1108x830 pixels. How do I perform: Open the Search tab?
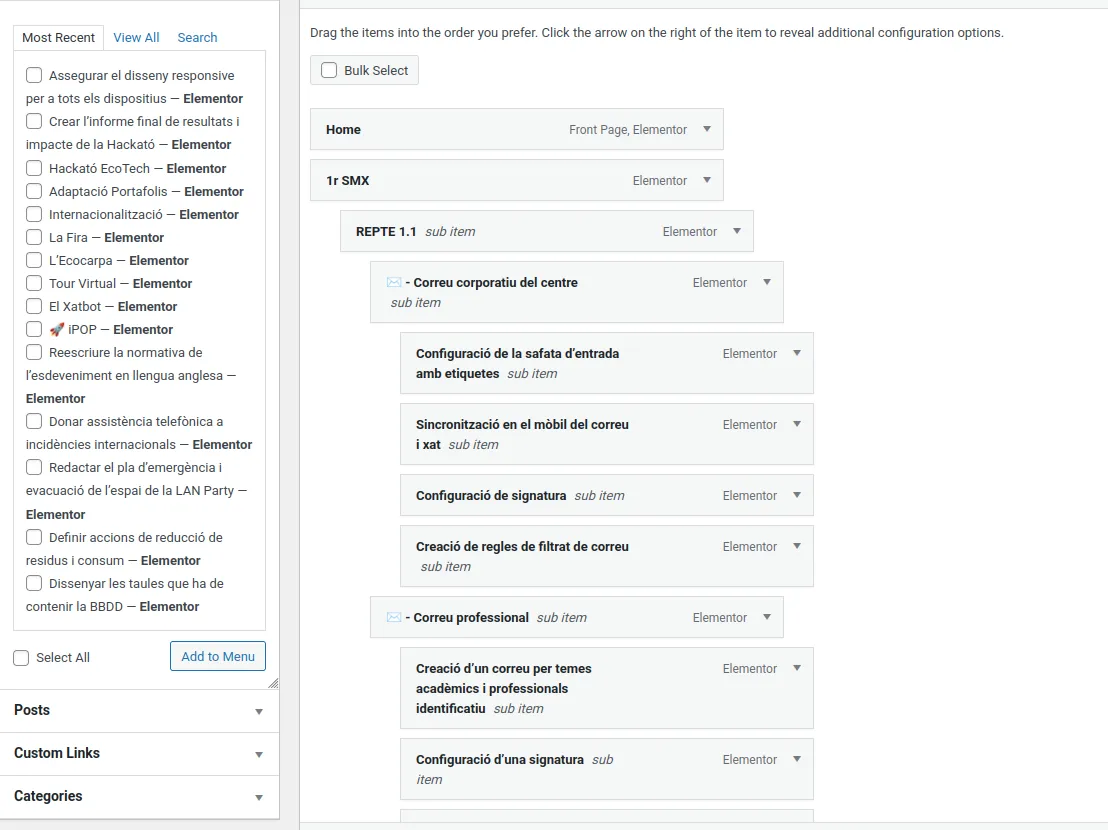coord(197,38)
